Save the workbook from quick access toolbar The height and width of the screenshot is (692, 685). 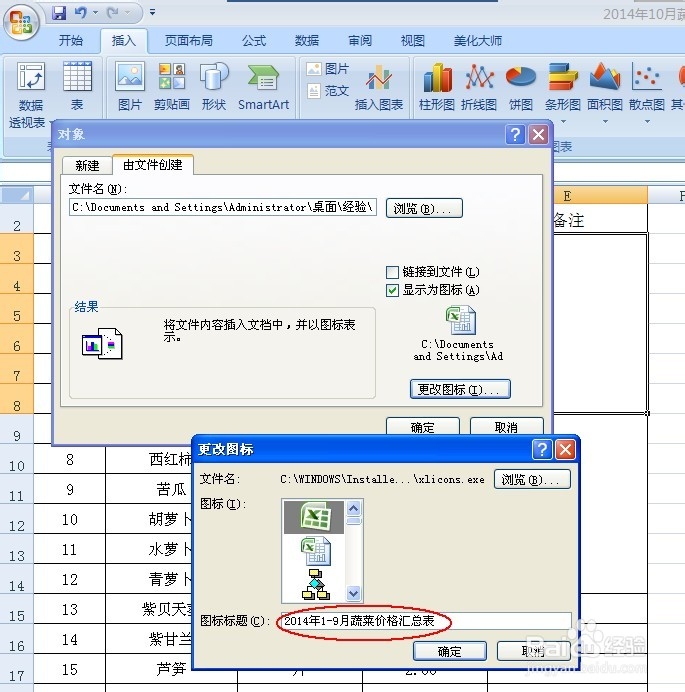click(x=59, y=12)
